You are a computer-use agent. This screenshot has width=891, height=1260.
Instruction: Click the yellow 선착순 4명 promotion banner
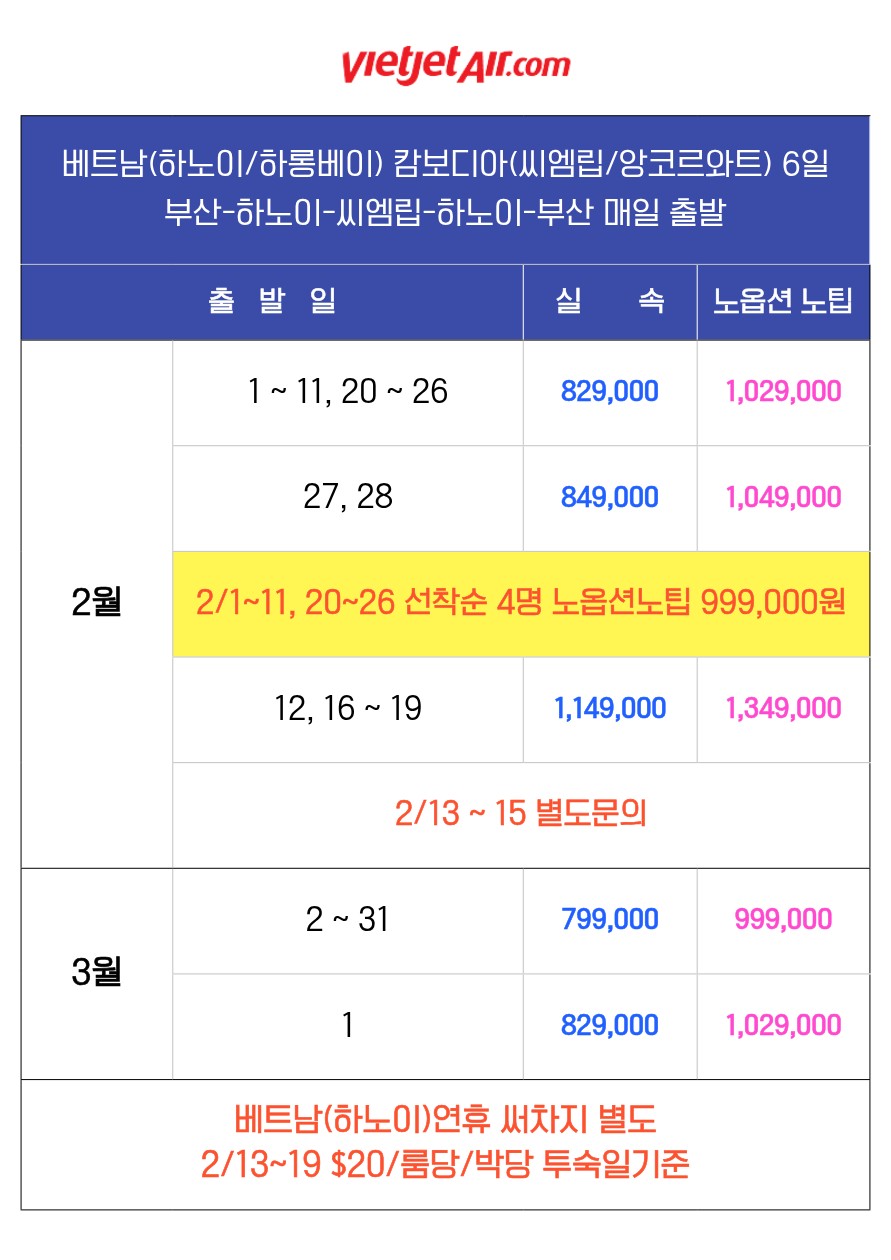point(521,604)
